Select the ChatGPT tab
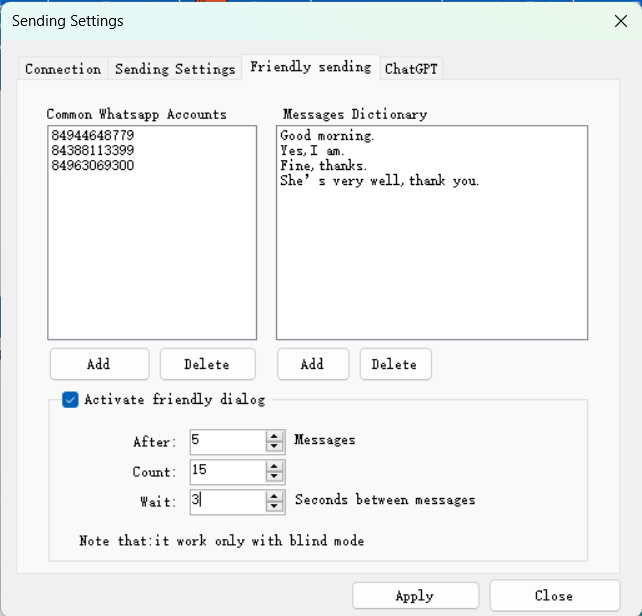Viewport: 642px width, 616px height. tap(411, 69)
